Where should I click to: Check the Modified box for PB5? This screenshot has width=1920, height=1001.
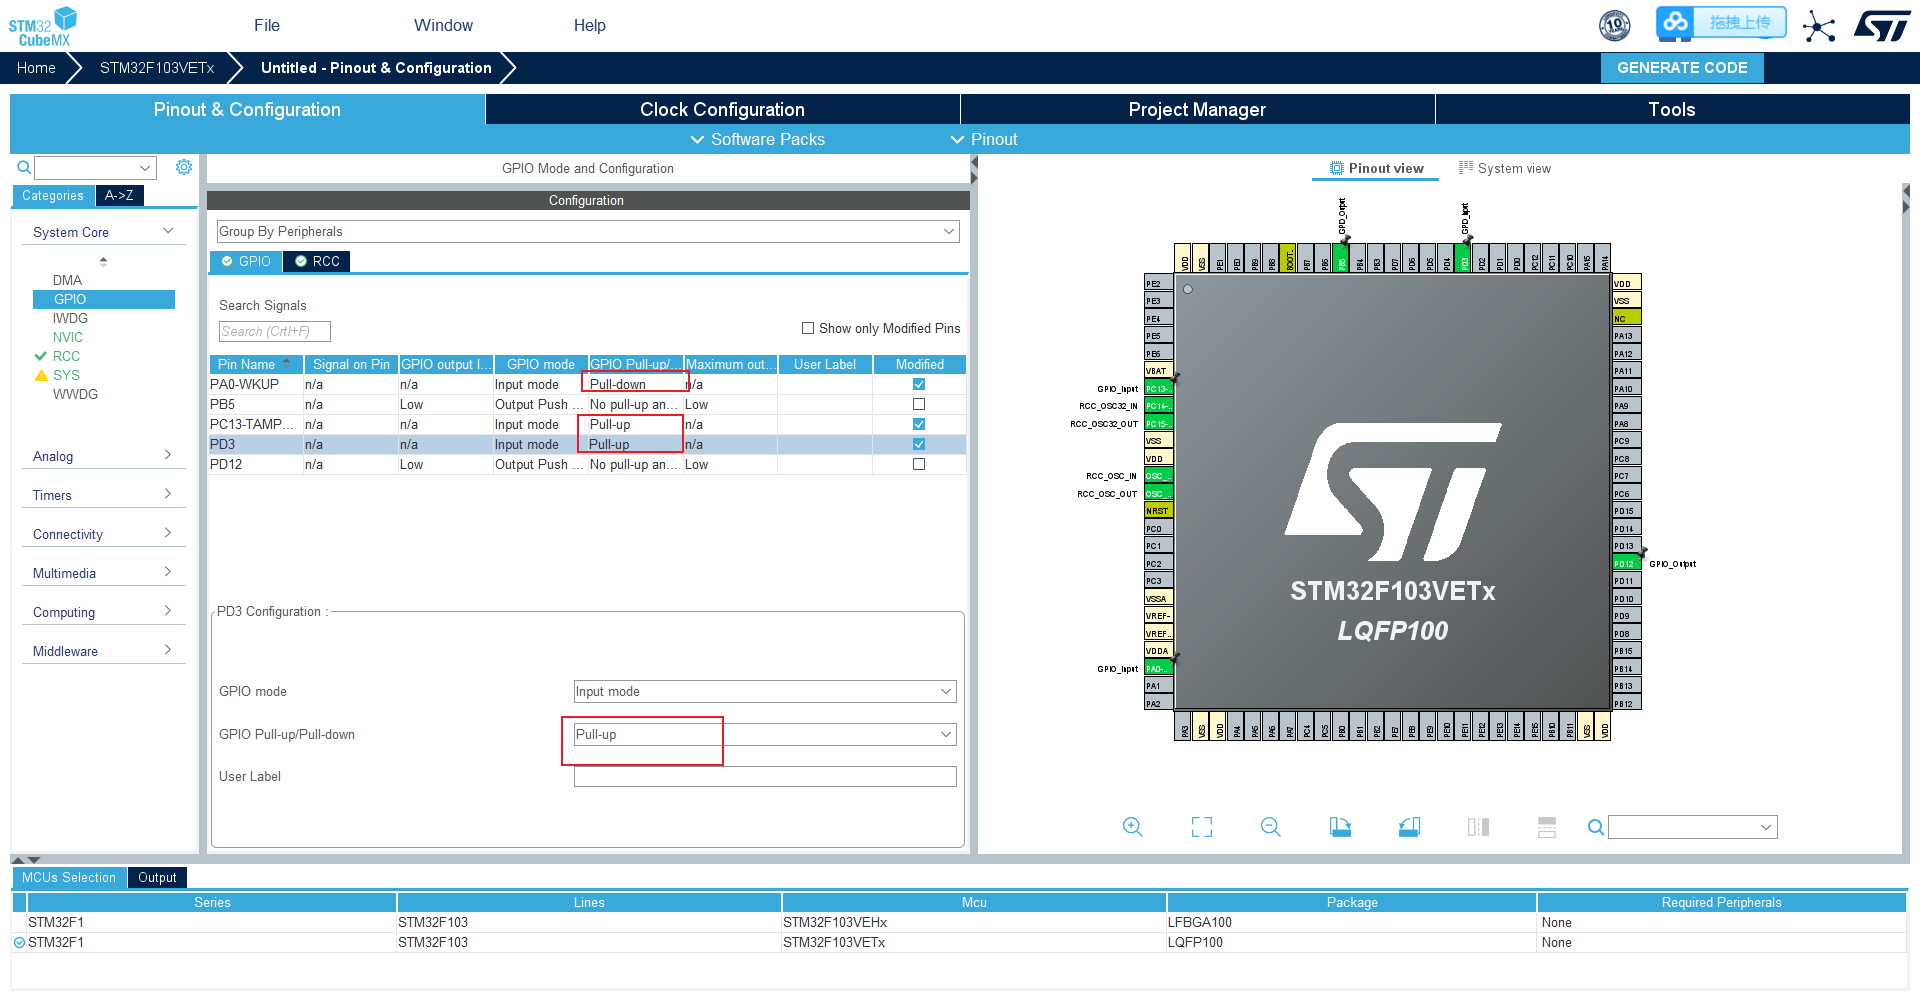[x=918, y=404]
